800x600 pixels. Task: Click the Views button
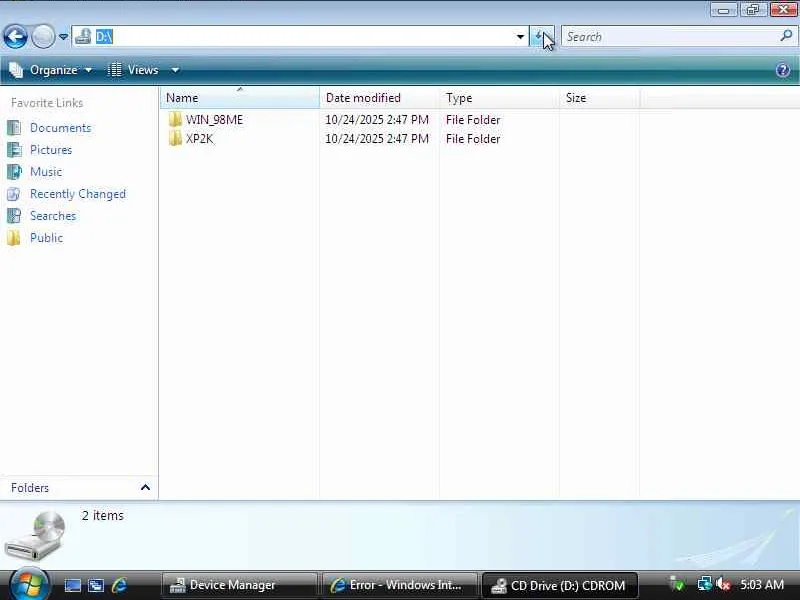tap(134, 70)
